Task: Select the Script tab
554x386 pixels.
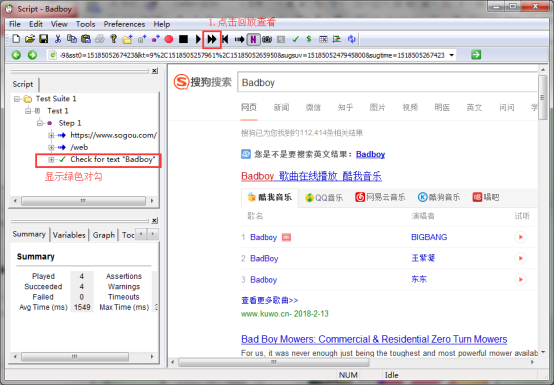Action: [23, 84]
